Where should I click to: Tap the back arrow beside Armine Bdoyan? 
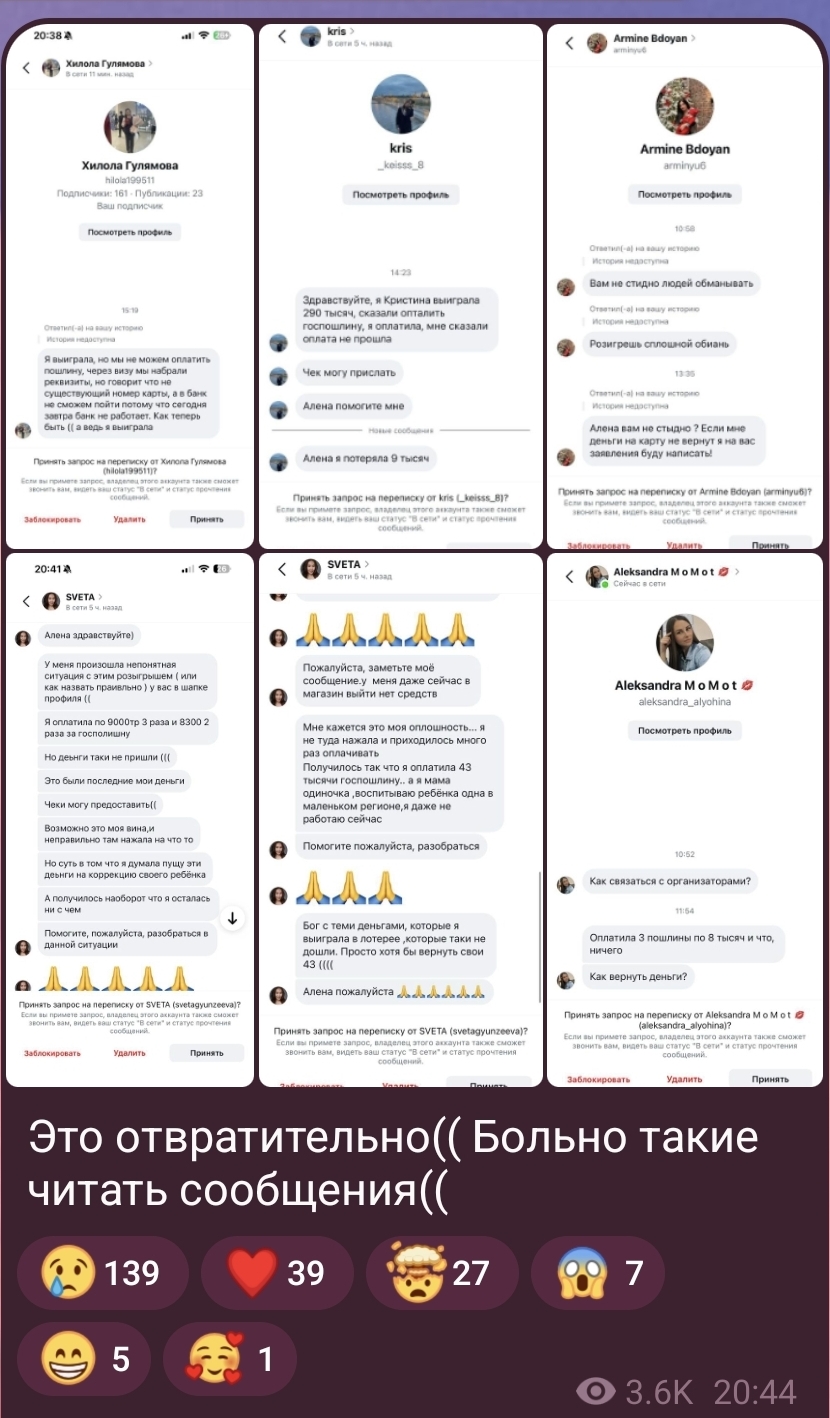point(569,43)
